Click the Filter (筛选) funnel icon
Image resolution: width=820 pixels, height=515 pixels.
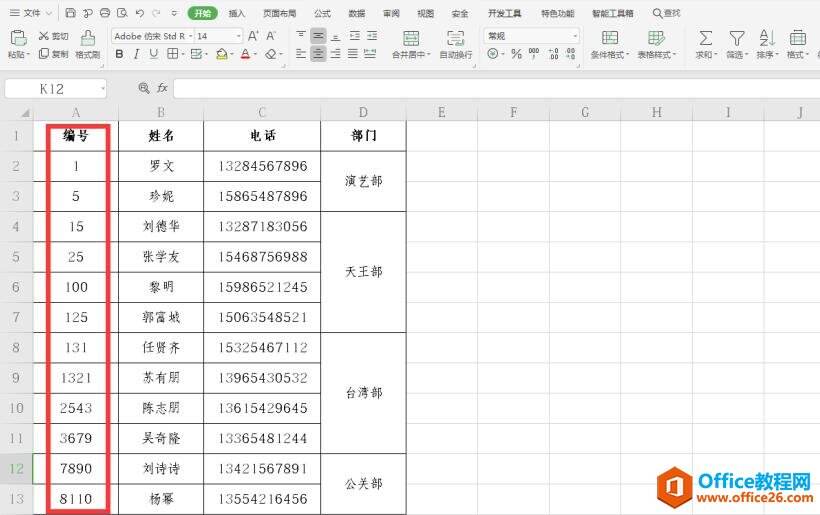pyautogui.click(x=736, y=39)
